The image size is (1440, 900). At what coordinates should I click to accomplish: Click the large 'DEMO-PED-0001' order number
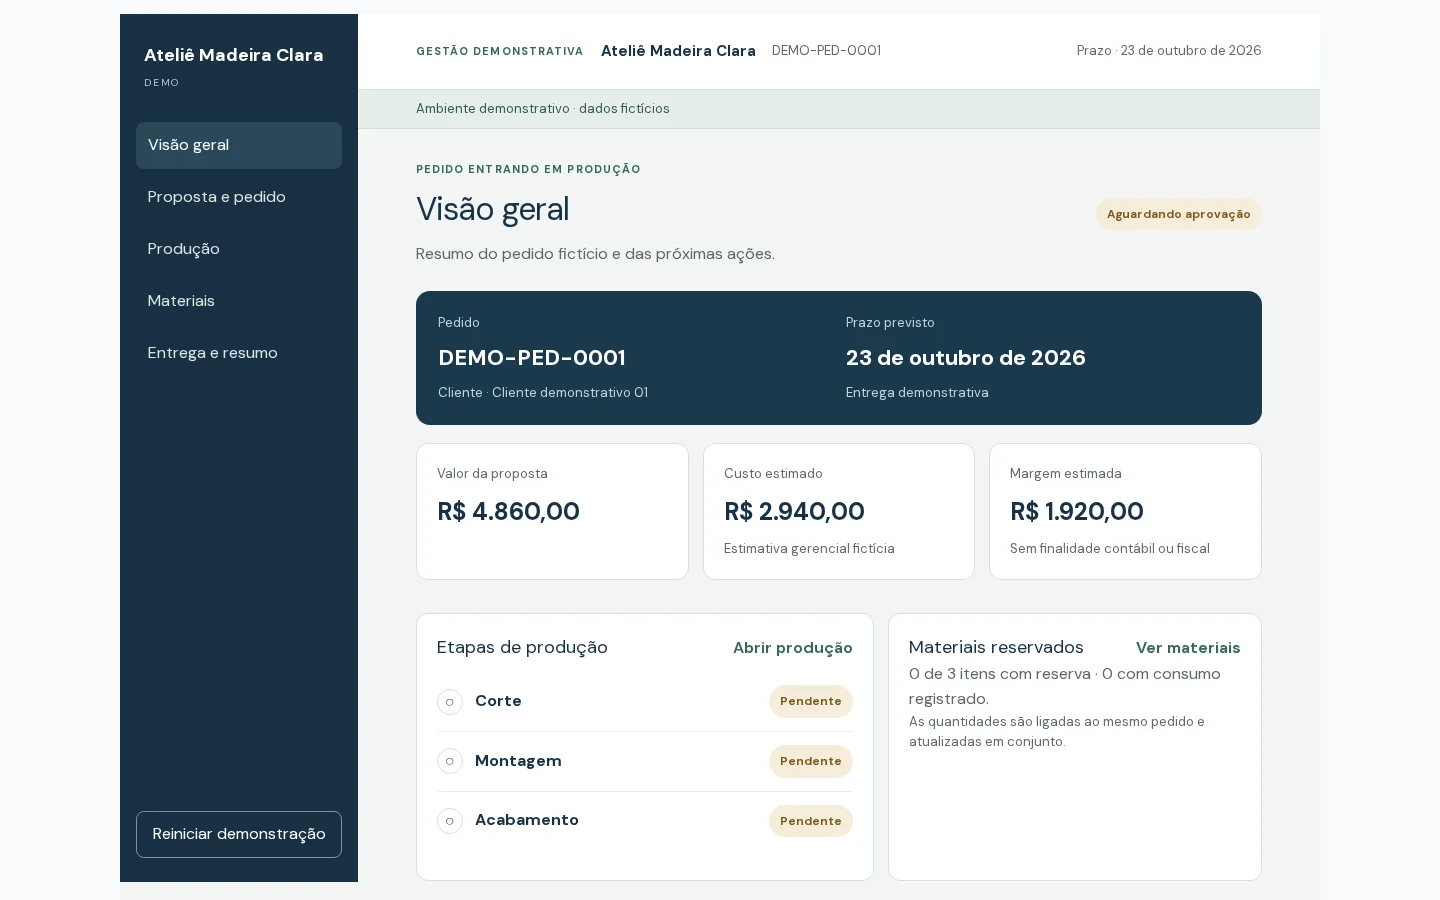(532, 358)
